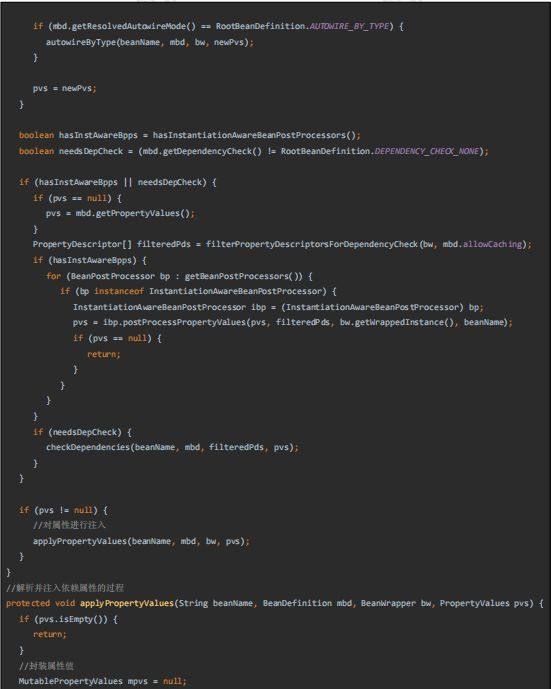The image size is (551, 689).
Task: Click the 'for' loop keyword
Action: pyautogui.click(x=53, y=276)
